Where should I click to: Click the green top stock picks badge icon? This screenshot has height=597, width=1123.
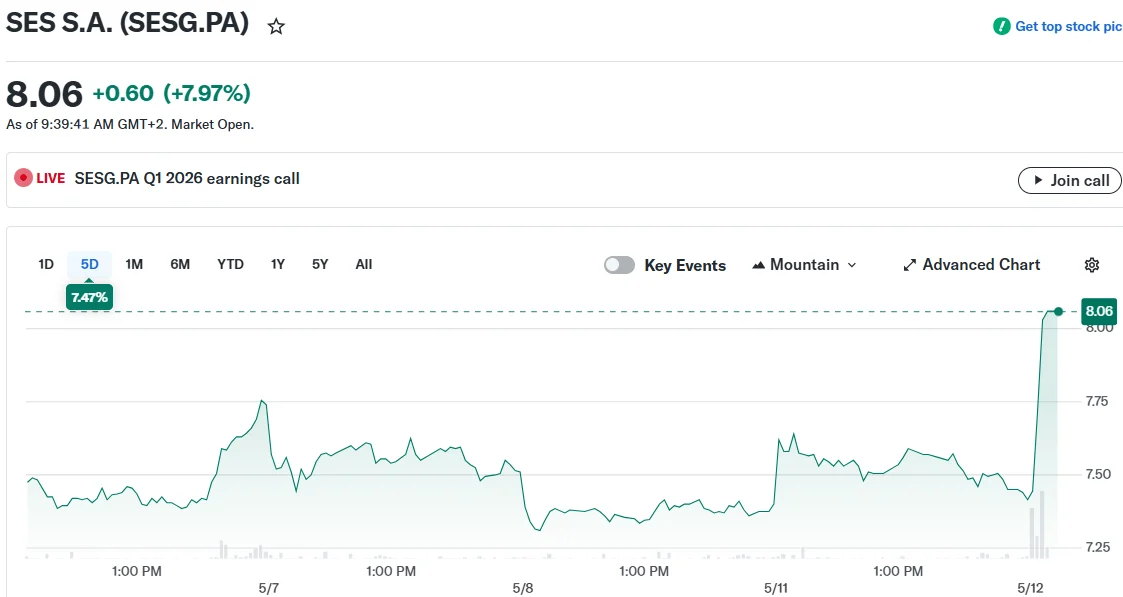(1001, 26)
